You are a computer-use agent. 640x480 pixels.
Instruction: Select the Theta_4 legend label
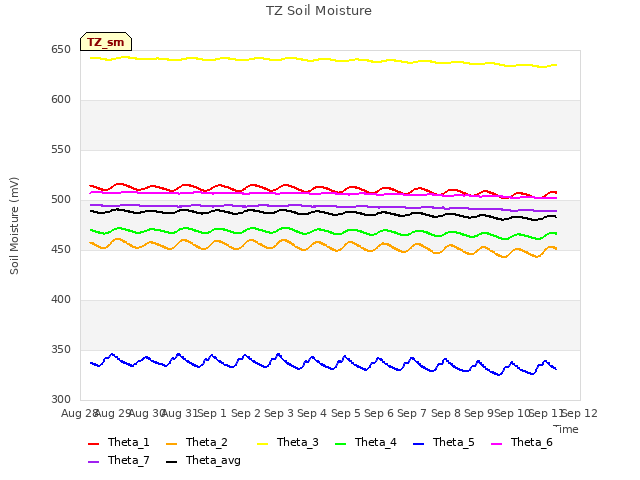point(376,442)
